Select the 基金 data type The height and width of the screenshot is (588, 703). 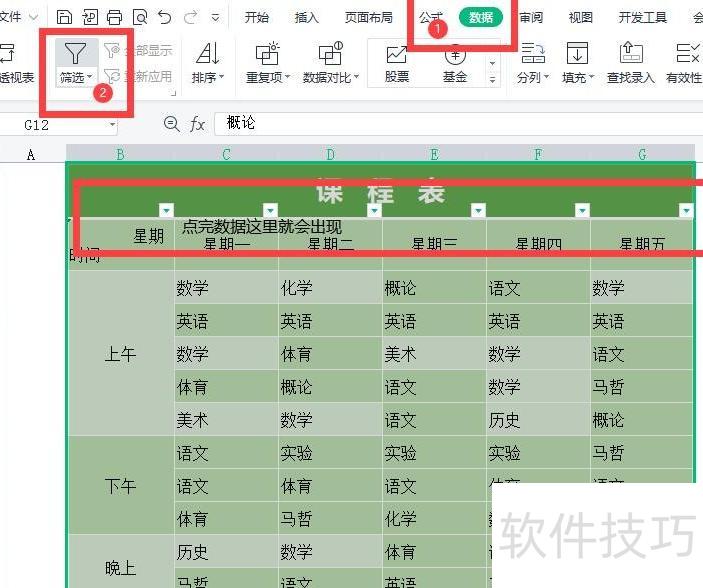[x=455, y=63]
